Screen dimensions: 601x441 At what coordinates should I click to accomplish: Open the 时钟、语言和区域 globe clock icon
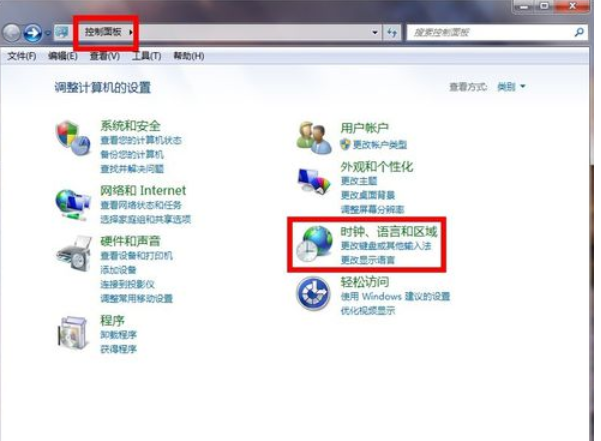[315, 244]
